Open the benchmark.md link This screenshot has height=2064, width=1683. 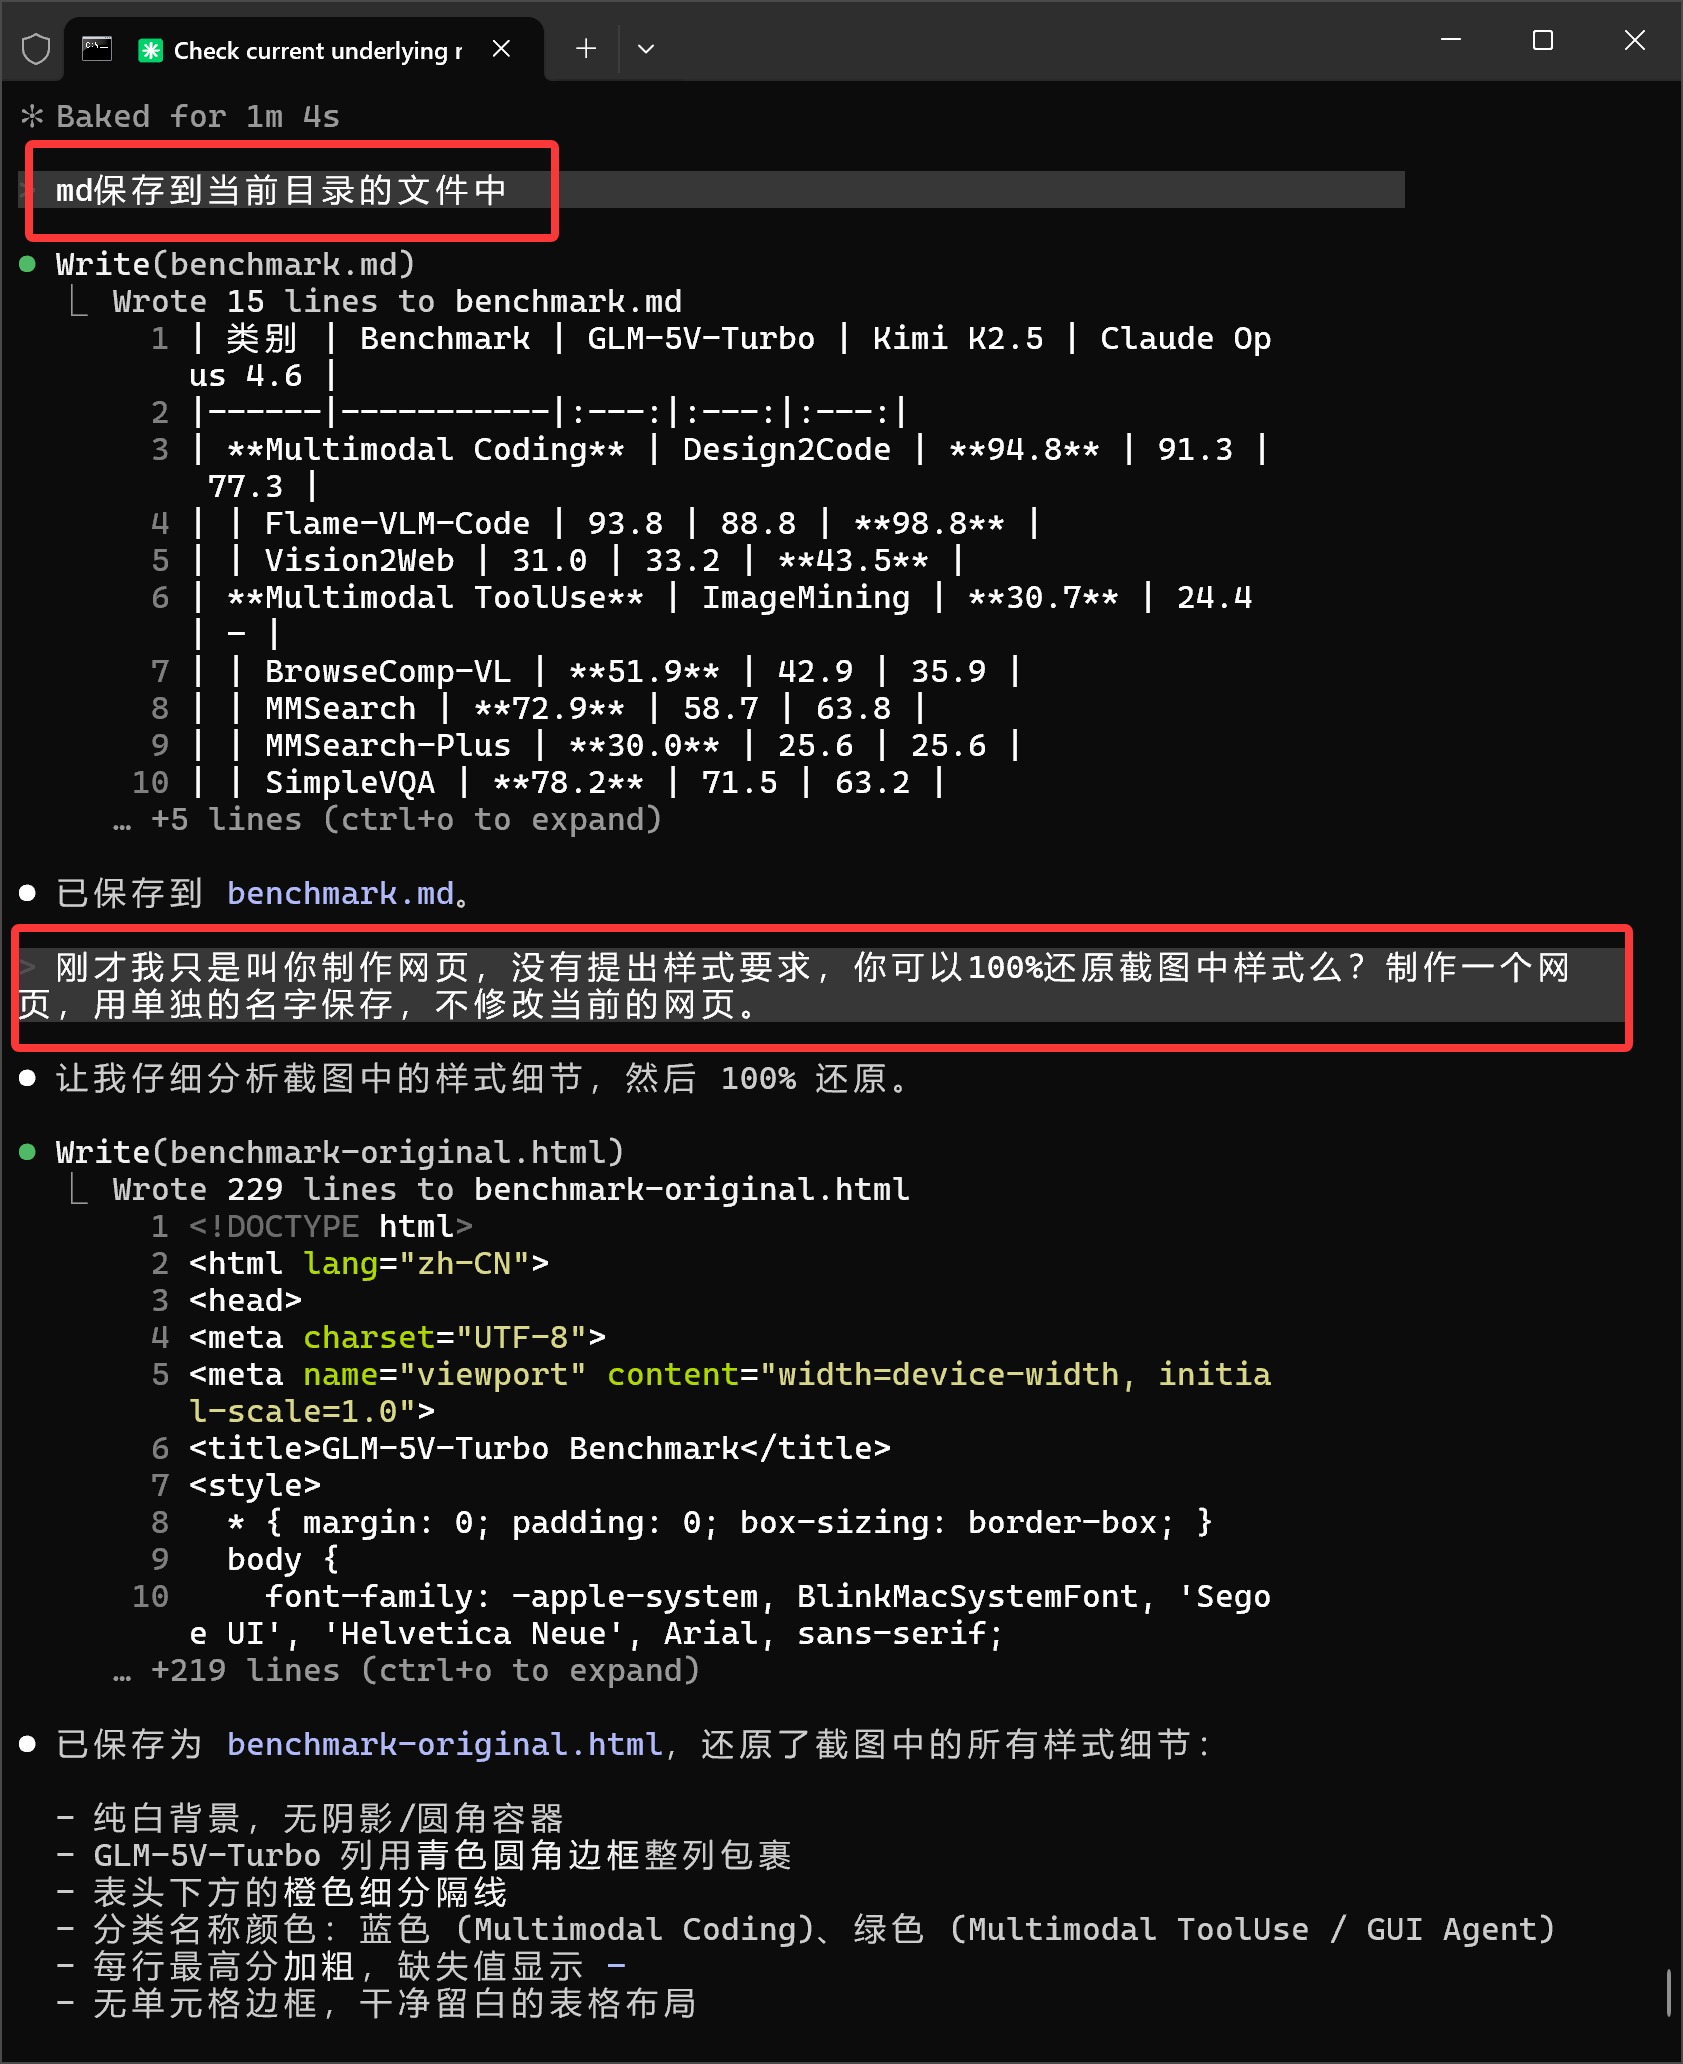pos(341,893)
